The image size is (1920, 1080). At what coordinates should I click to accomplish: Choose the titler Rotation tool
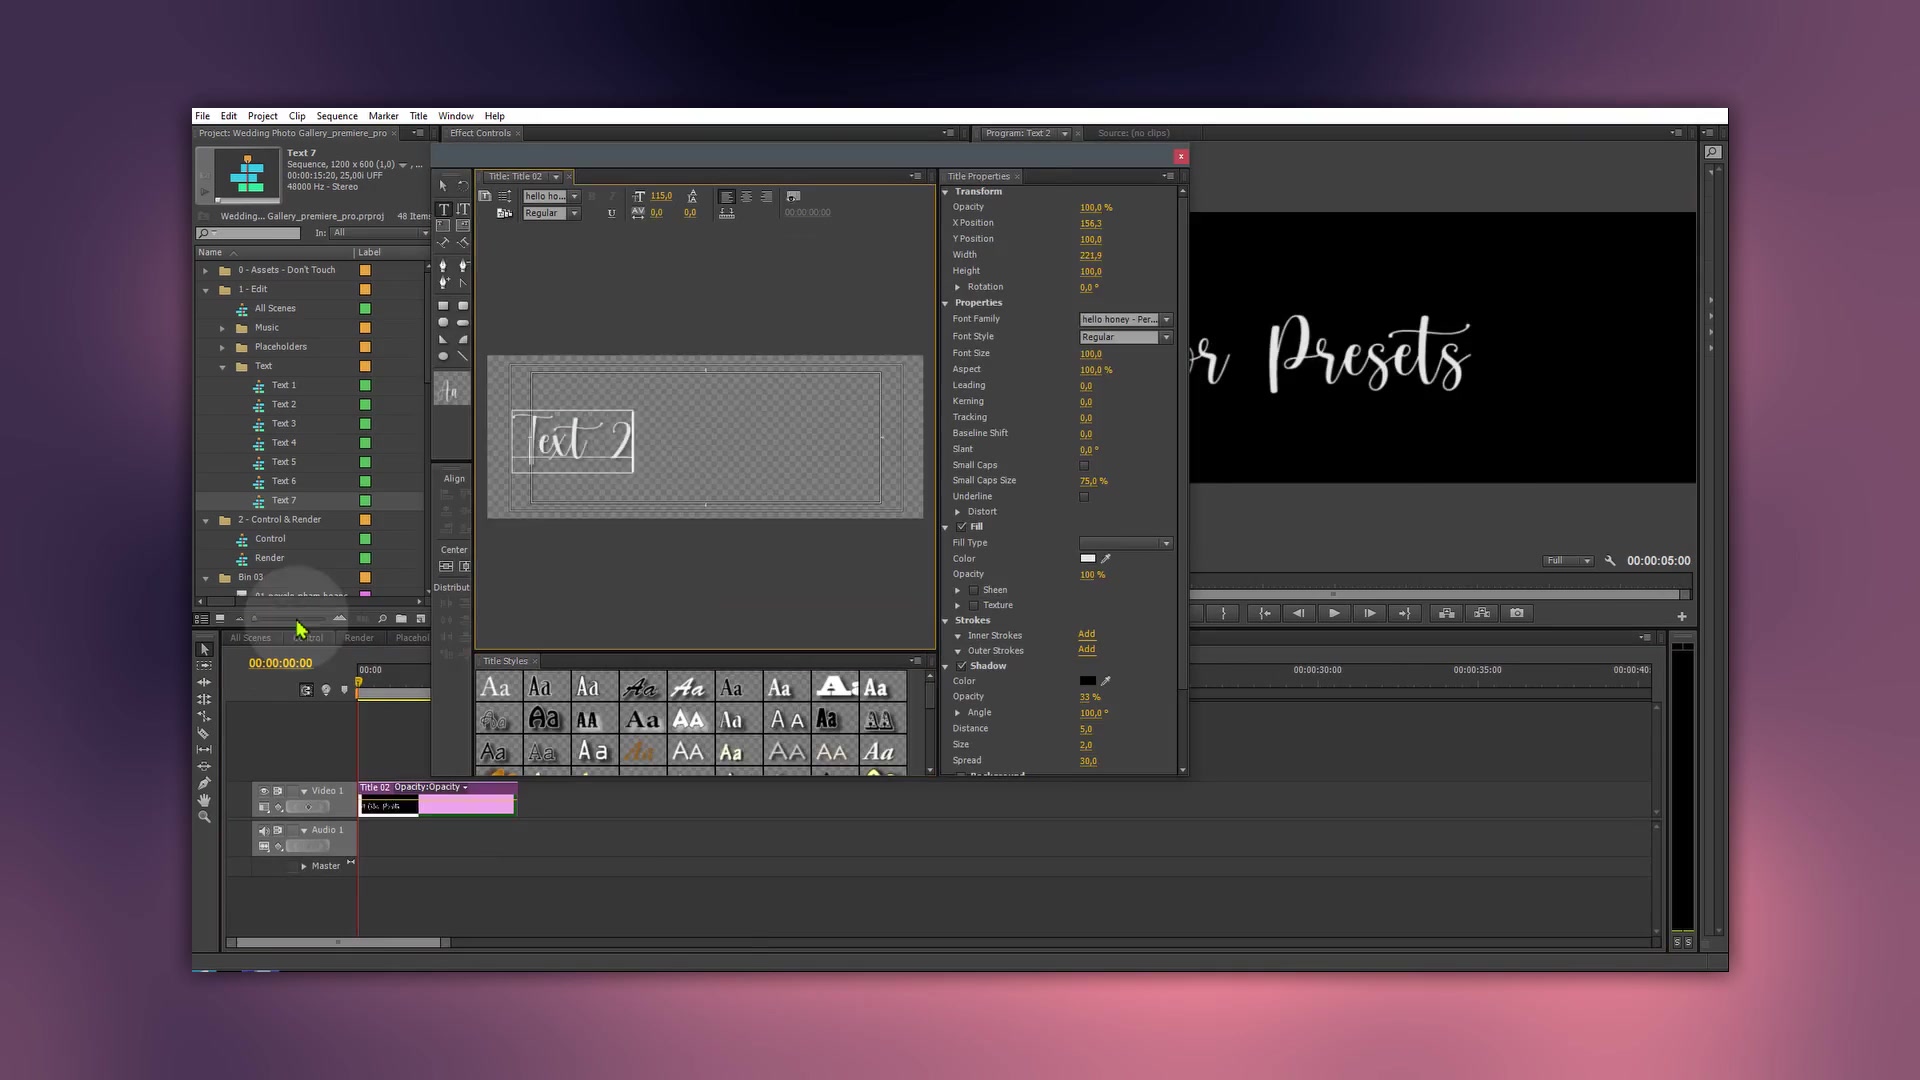[x=462, y=185]
